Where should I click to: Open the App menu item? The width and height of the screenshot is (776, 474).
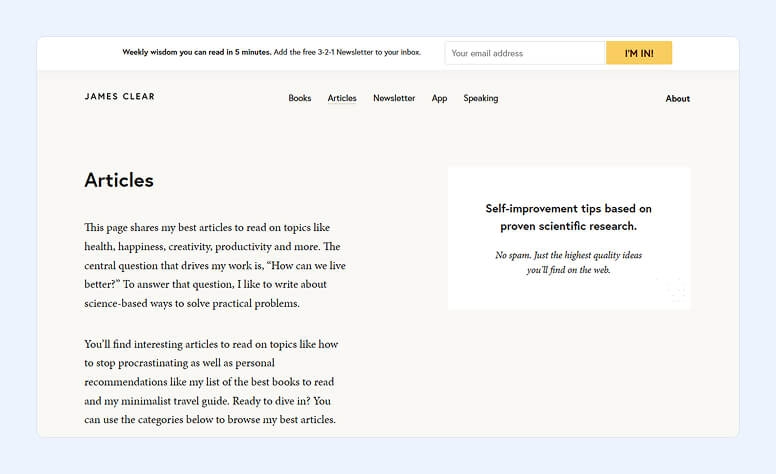click(x=439, y=98)
